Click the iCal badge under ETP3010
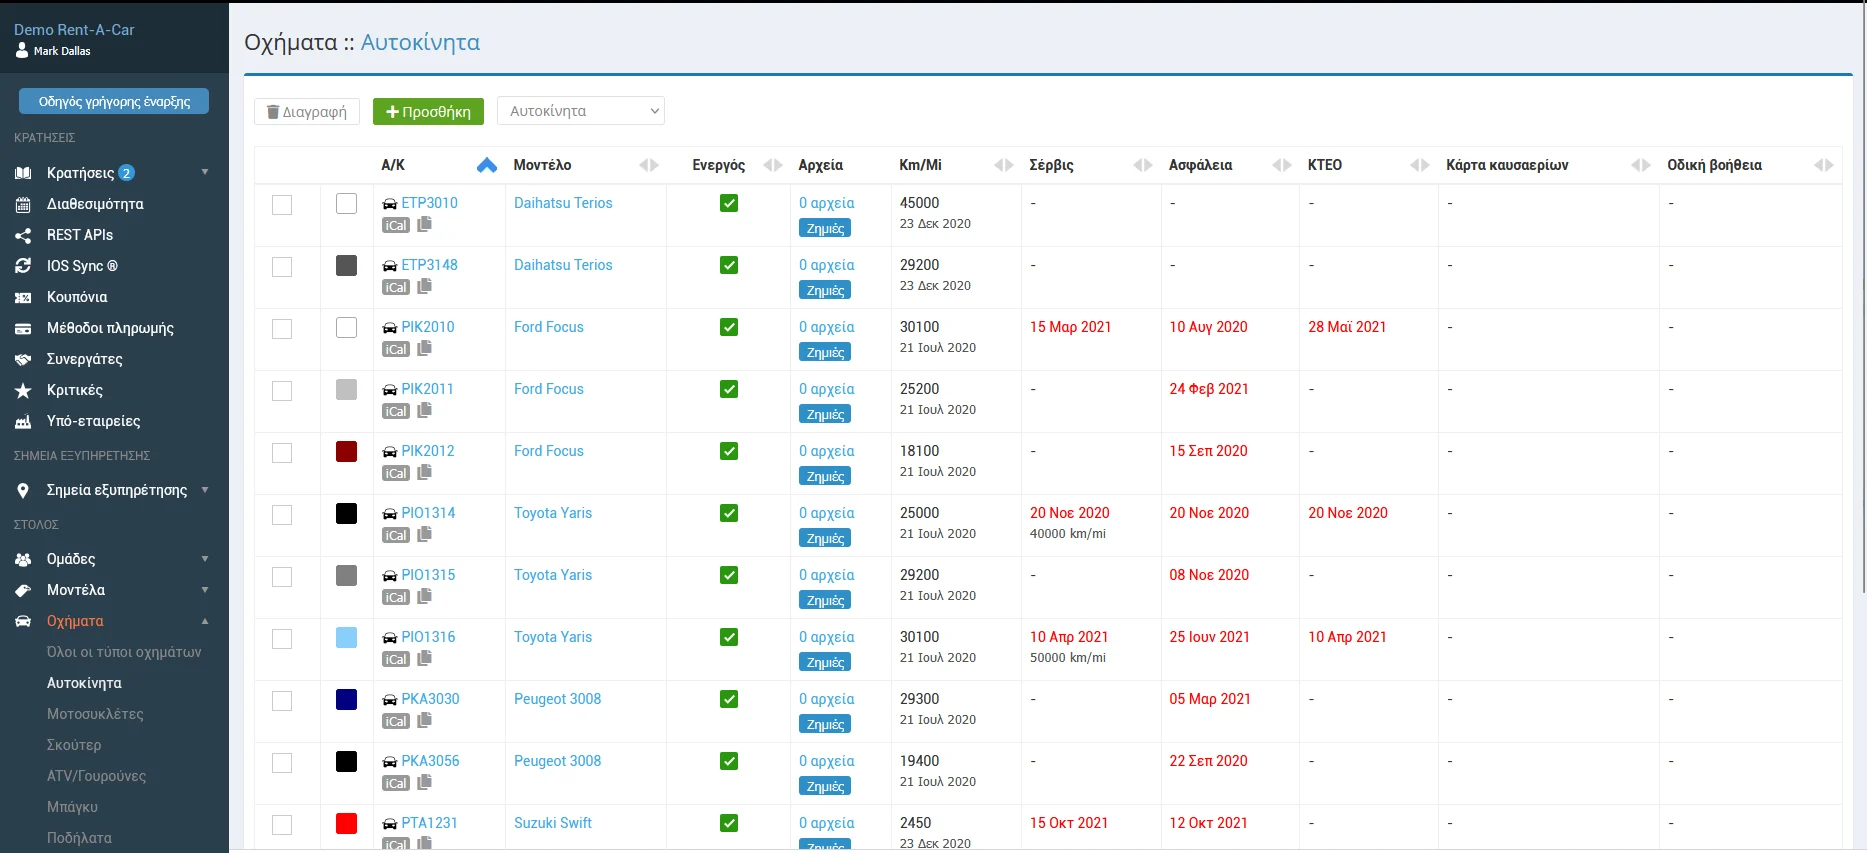Image resolution: width=1867 pixels, height=853 pixels. coord(396,226)
